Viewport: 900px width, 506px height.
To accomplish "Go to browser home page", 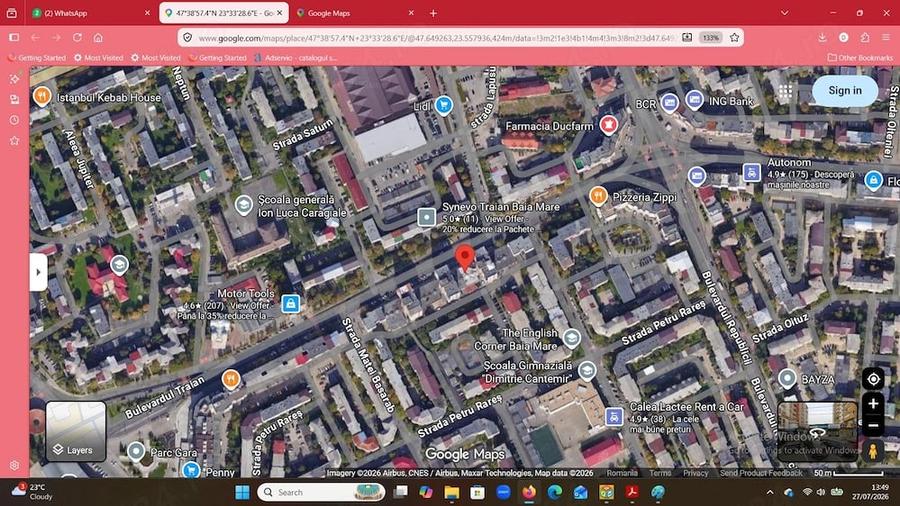I will point(98,37).
